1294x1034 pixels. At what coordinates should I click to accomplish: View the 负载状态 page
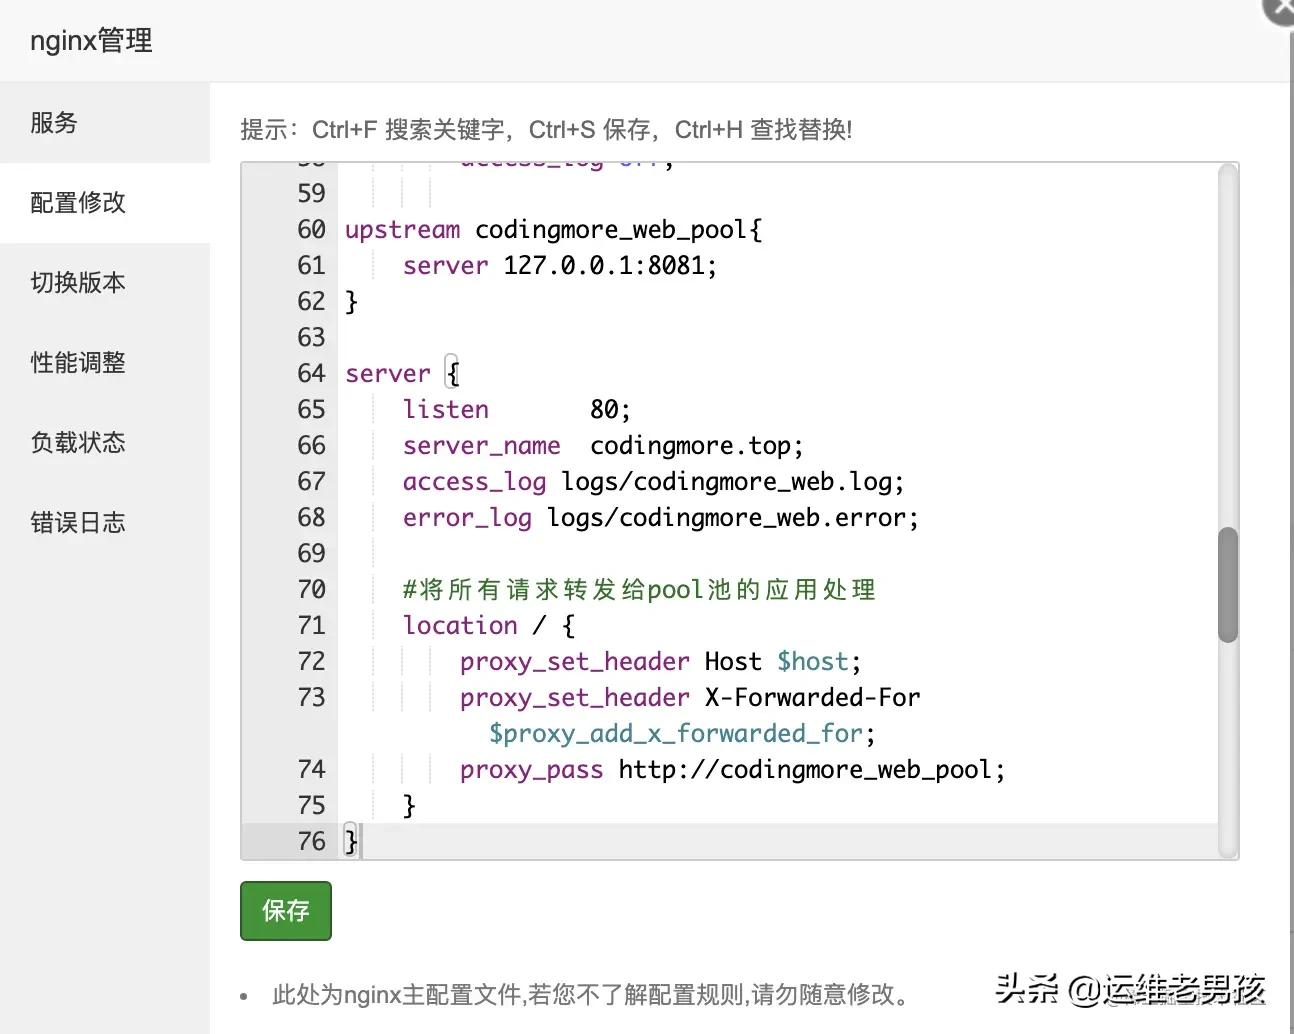76,442
